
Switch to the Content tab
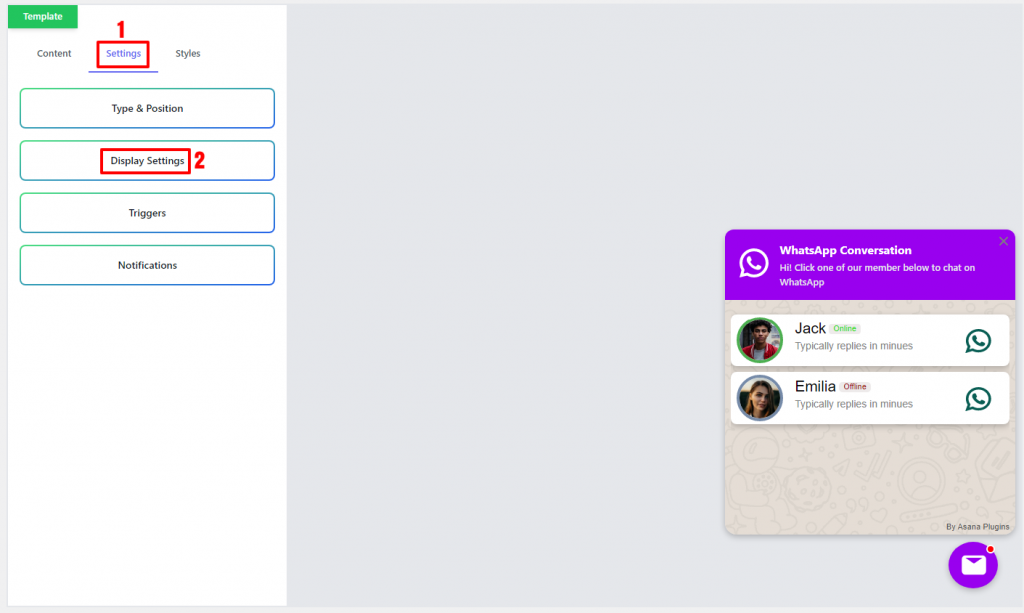(54, 53)
